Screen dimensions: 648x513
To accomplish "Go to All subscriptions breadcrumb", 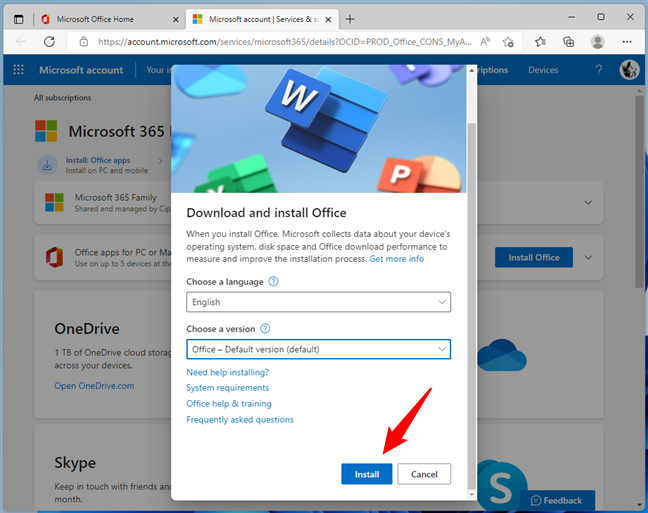I will (62, 98).
